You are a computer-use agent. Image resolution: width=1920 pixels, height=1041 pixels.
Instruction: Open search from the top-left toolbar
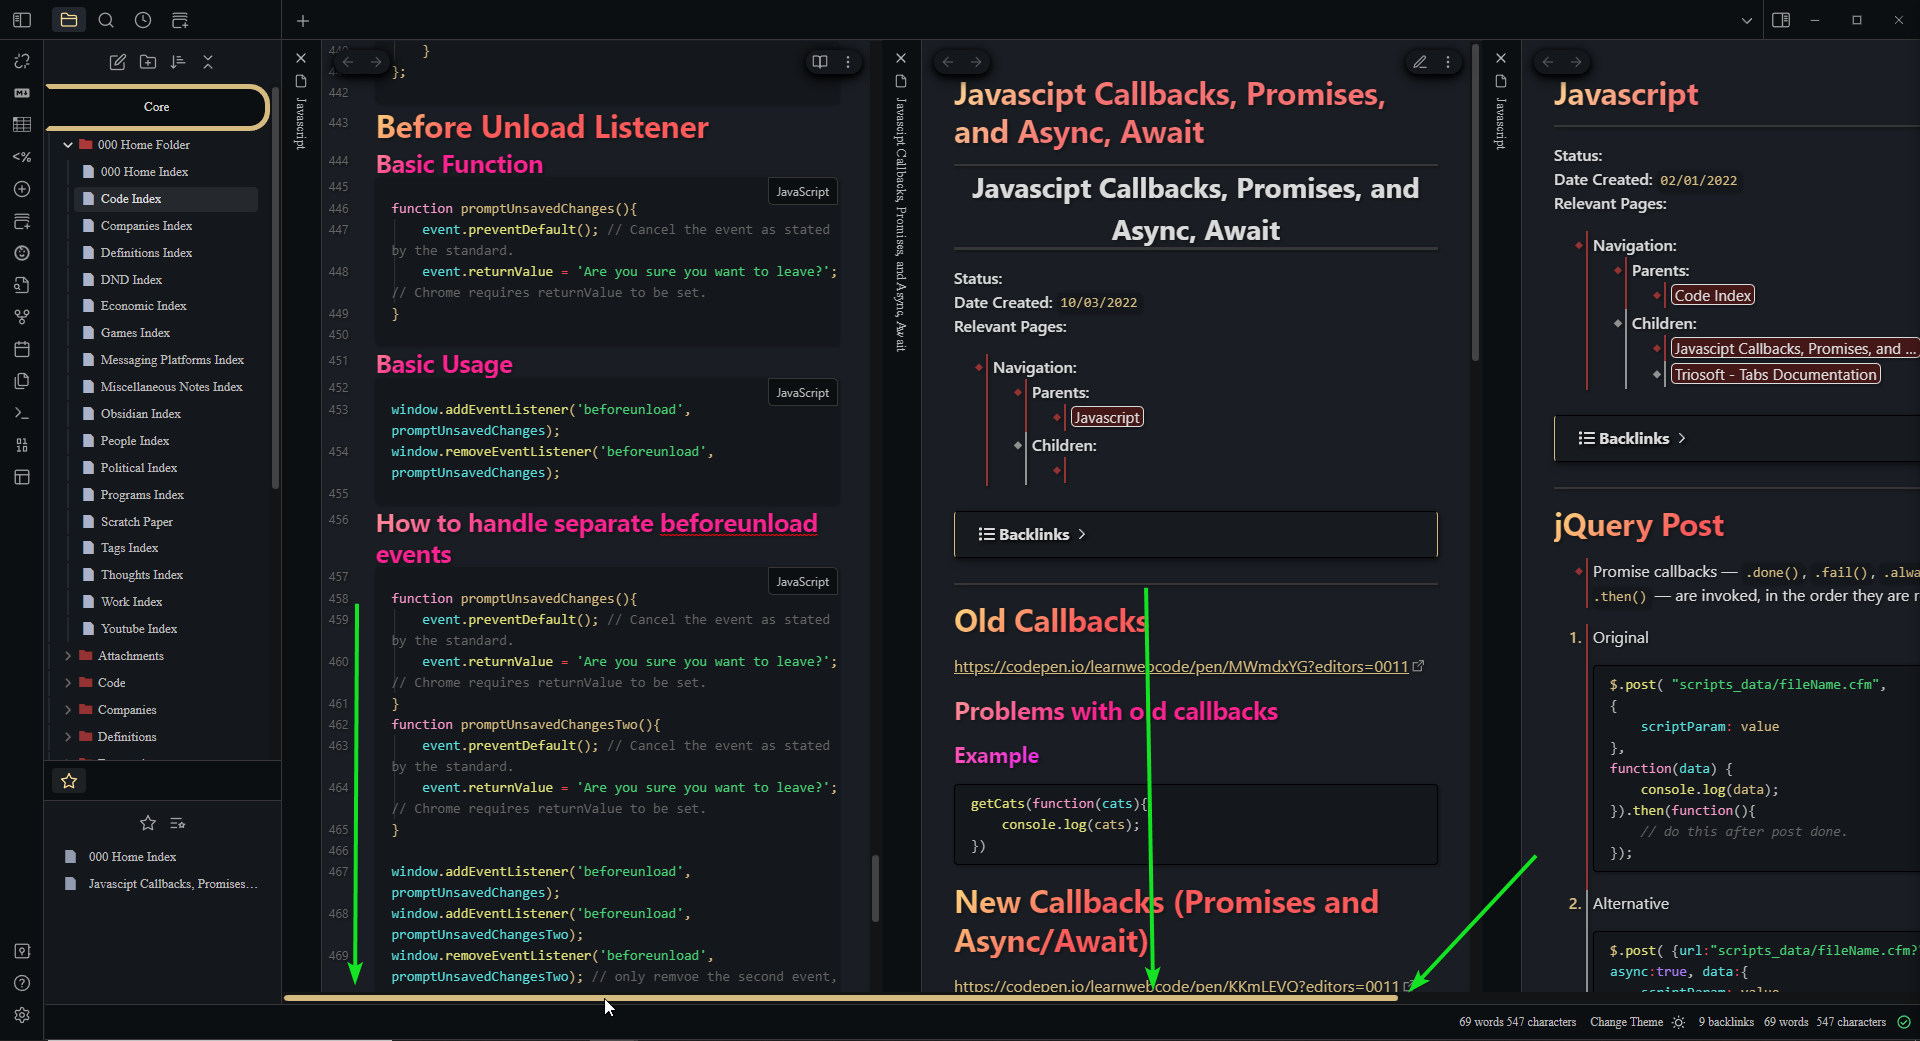(106, 20)
